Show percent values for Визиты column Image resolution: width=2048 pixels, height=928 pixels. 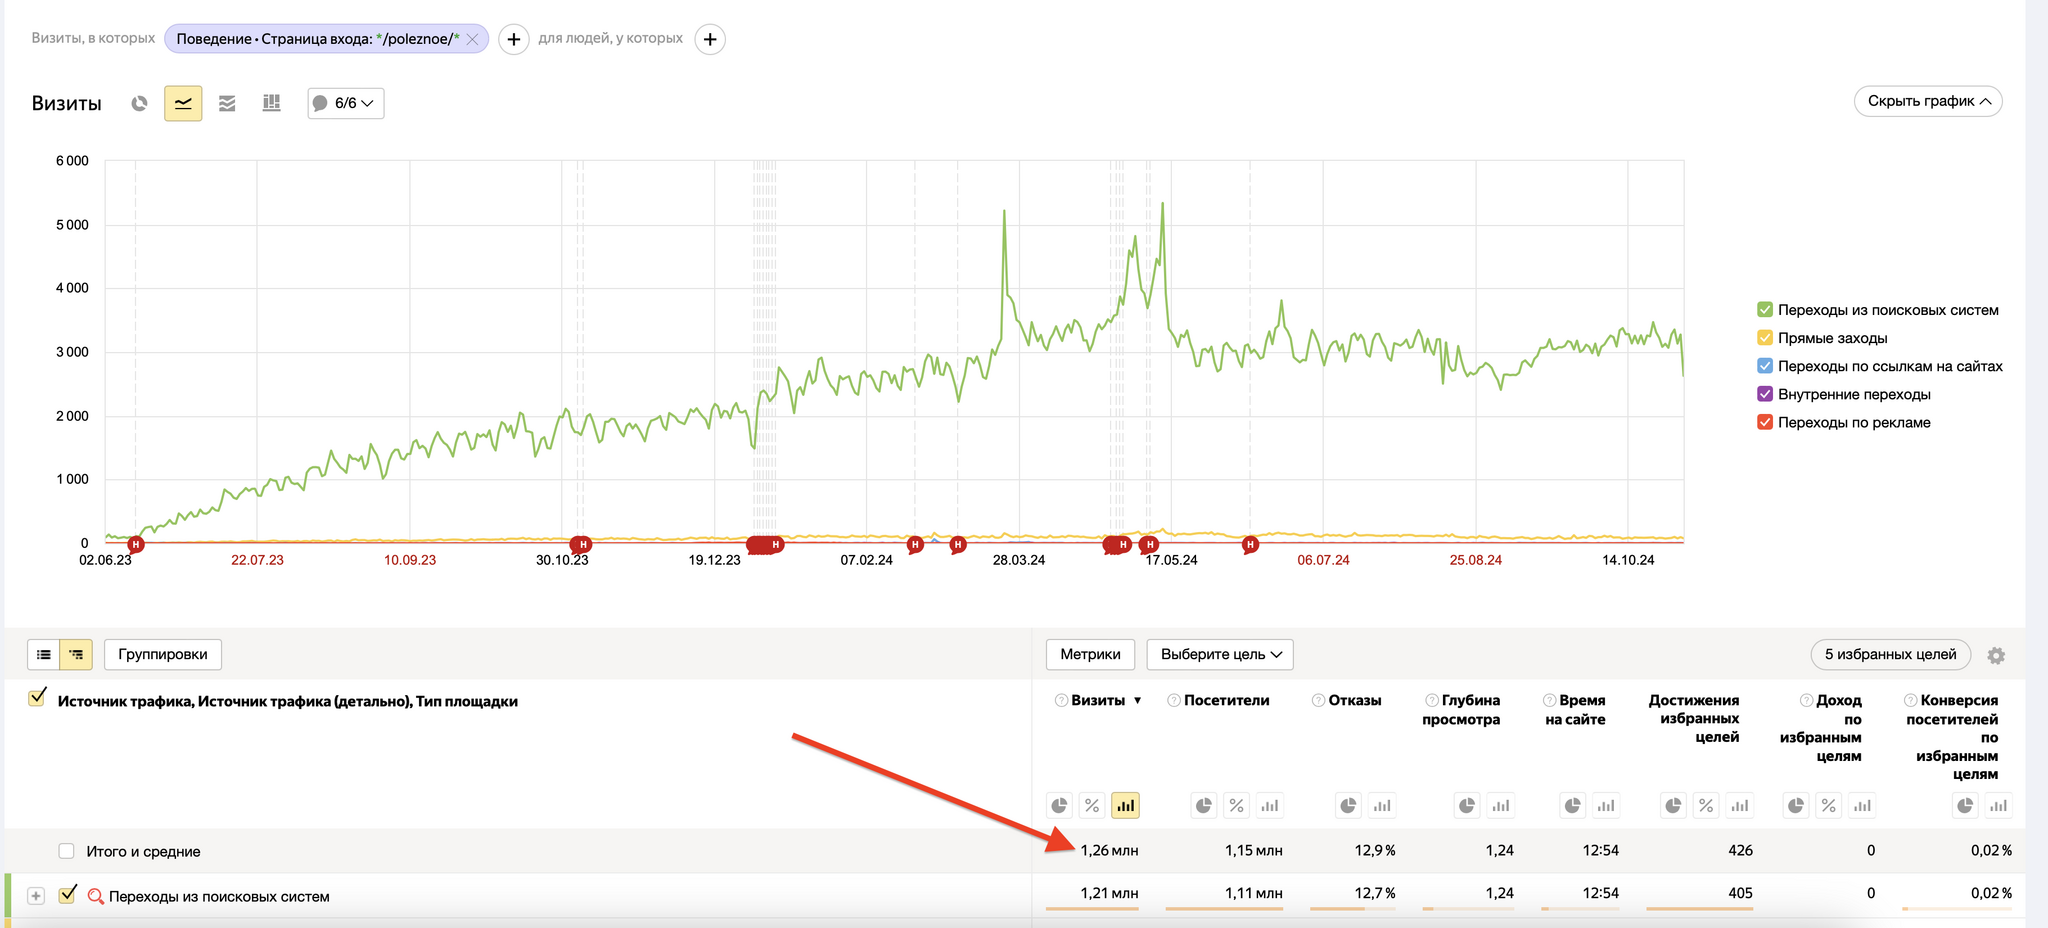coord(1092,805)
